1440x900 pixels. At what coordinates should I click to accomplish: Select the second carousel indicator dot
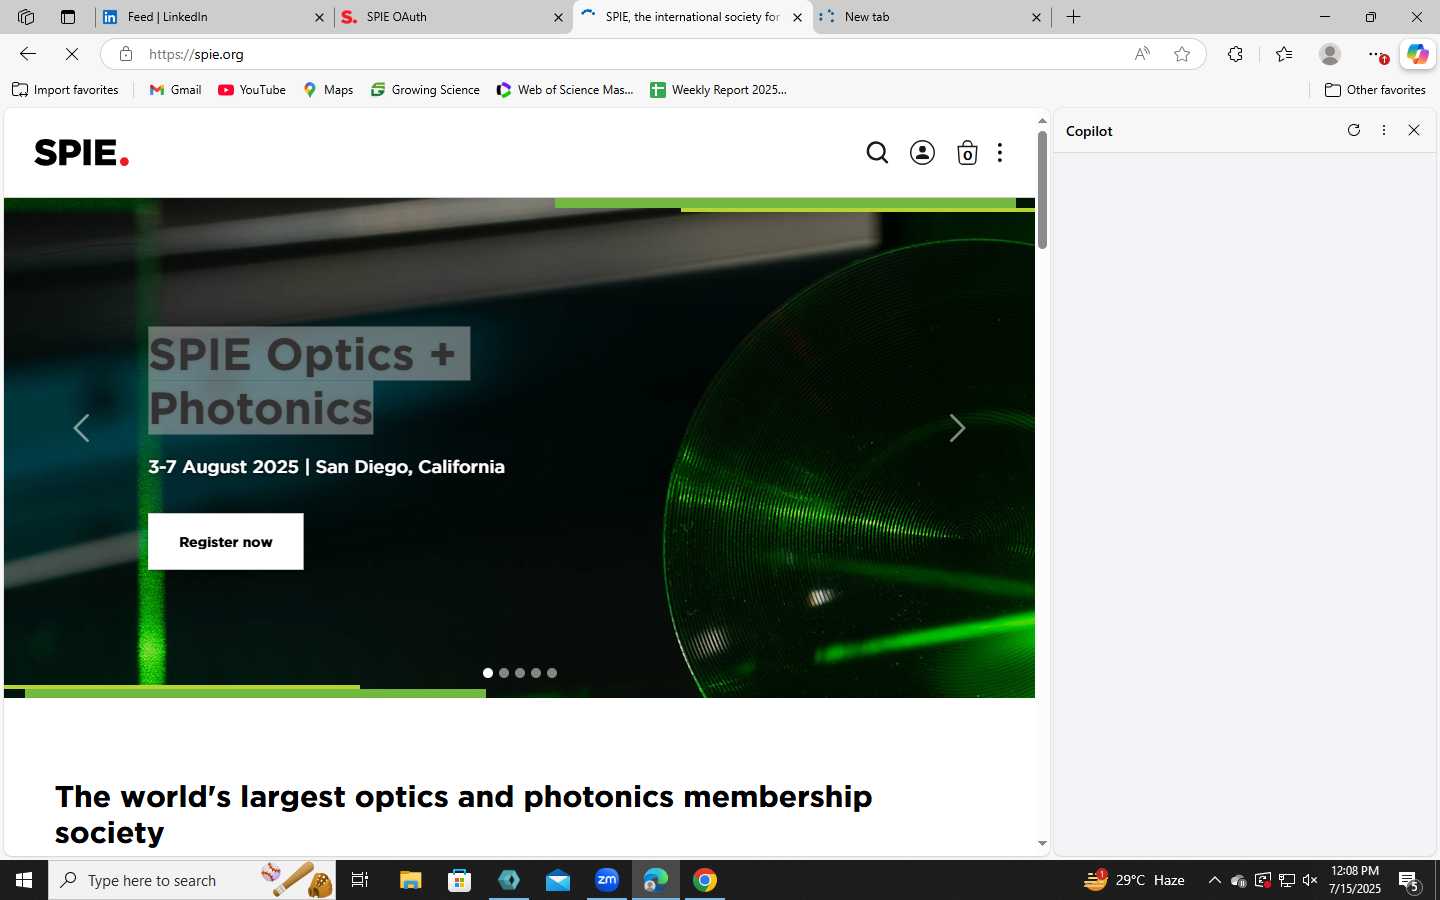pyautogui.click(x=504, y=673)
